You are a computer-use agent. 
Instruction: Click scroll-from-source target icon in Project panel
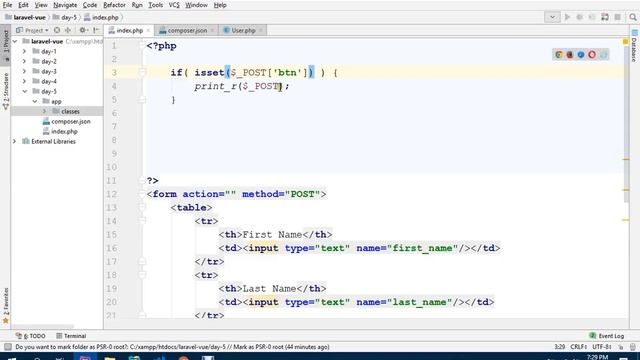[x=57, y=30]
